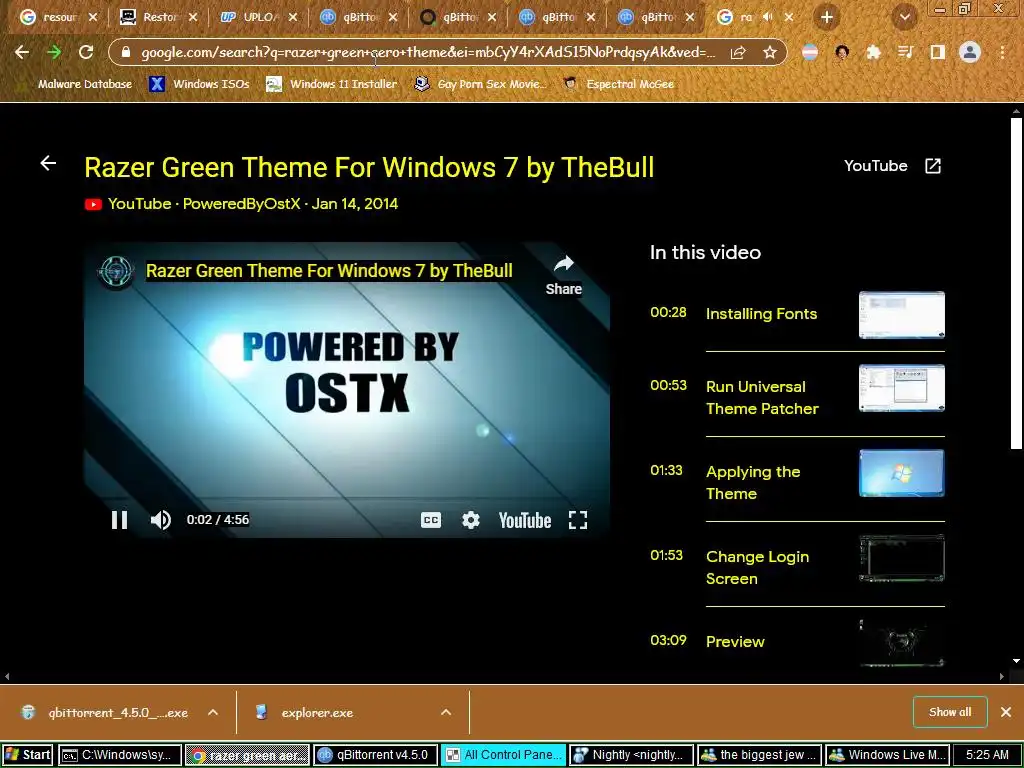Open the explorer.exe downloaded file
The image size is (1024, 768).
(x=317, y=712)
